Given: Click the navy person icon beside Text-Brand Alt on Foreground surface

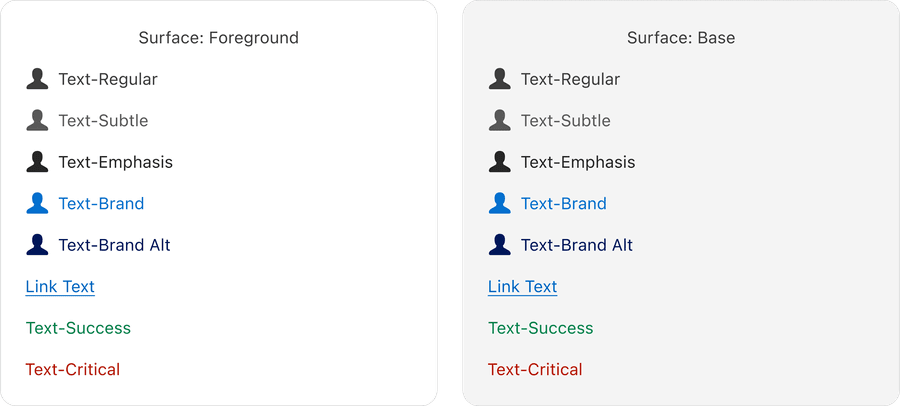Looking at the screenshot, I should coord(37,245).
